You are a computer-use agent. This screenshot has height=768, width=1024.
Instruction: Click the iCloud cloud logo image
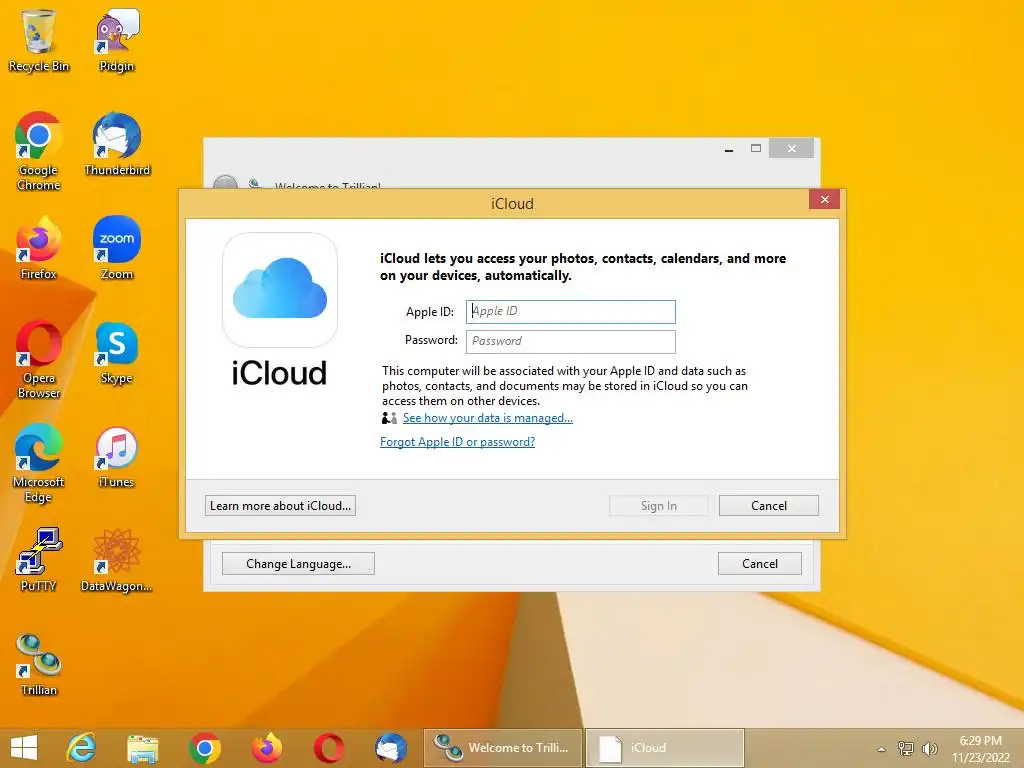point(280,289)
